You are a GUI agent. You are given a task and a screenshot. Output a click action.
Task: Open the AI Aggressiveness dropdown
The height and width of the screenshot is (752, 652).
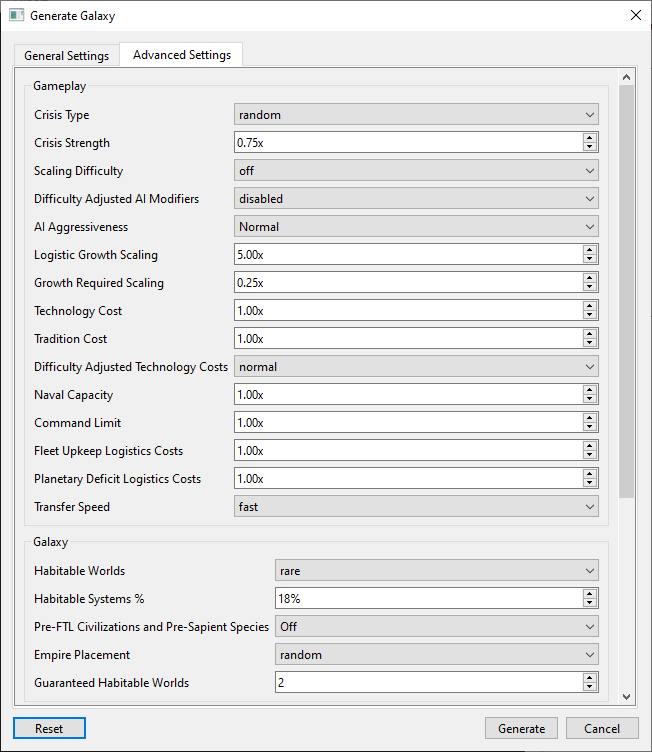[x=416, y=227]
